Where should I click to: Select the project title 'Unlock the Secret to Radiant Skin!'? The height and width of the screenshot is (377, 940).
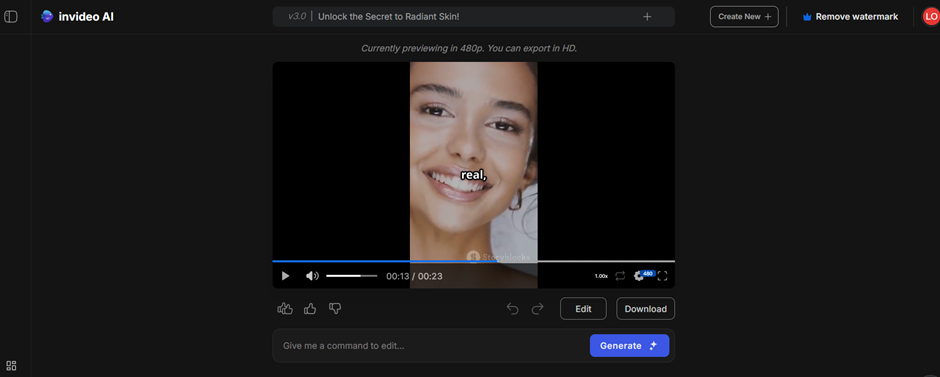point(388,17)
